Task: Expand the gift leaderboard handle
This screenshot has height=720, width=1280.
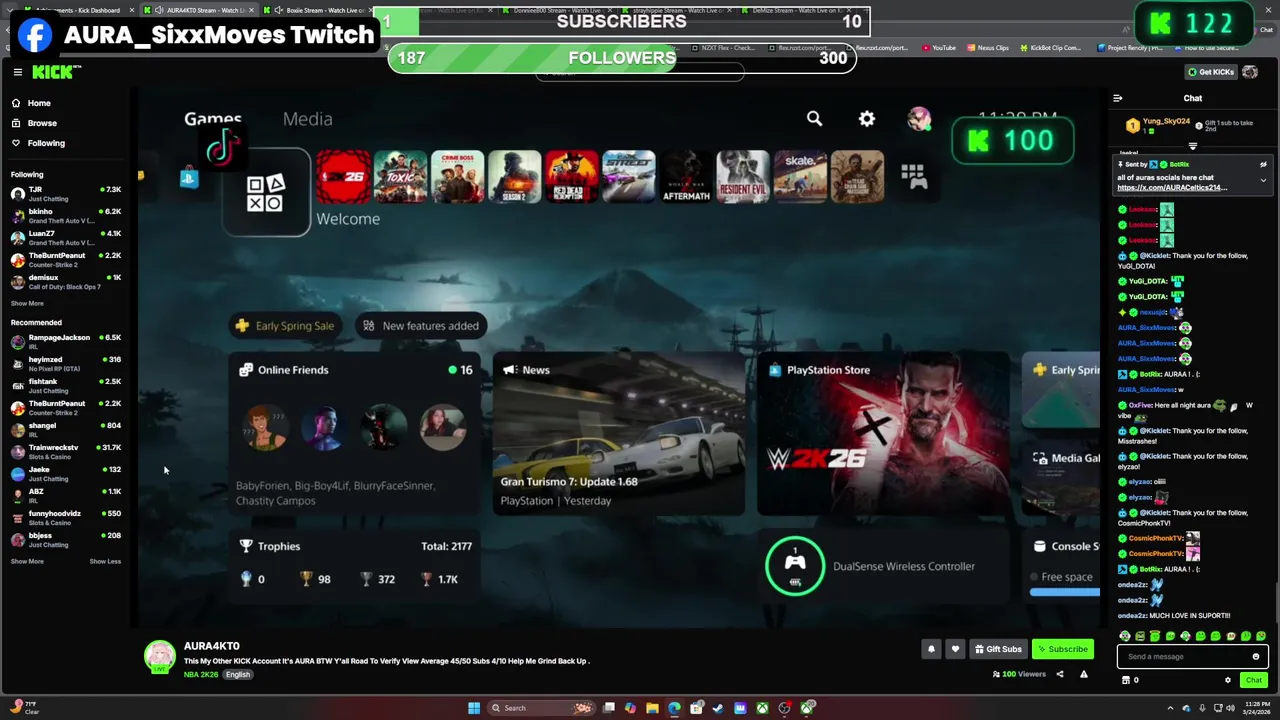Action: (x=1192, y=146)
